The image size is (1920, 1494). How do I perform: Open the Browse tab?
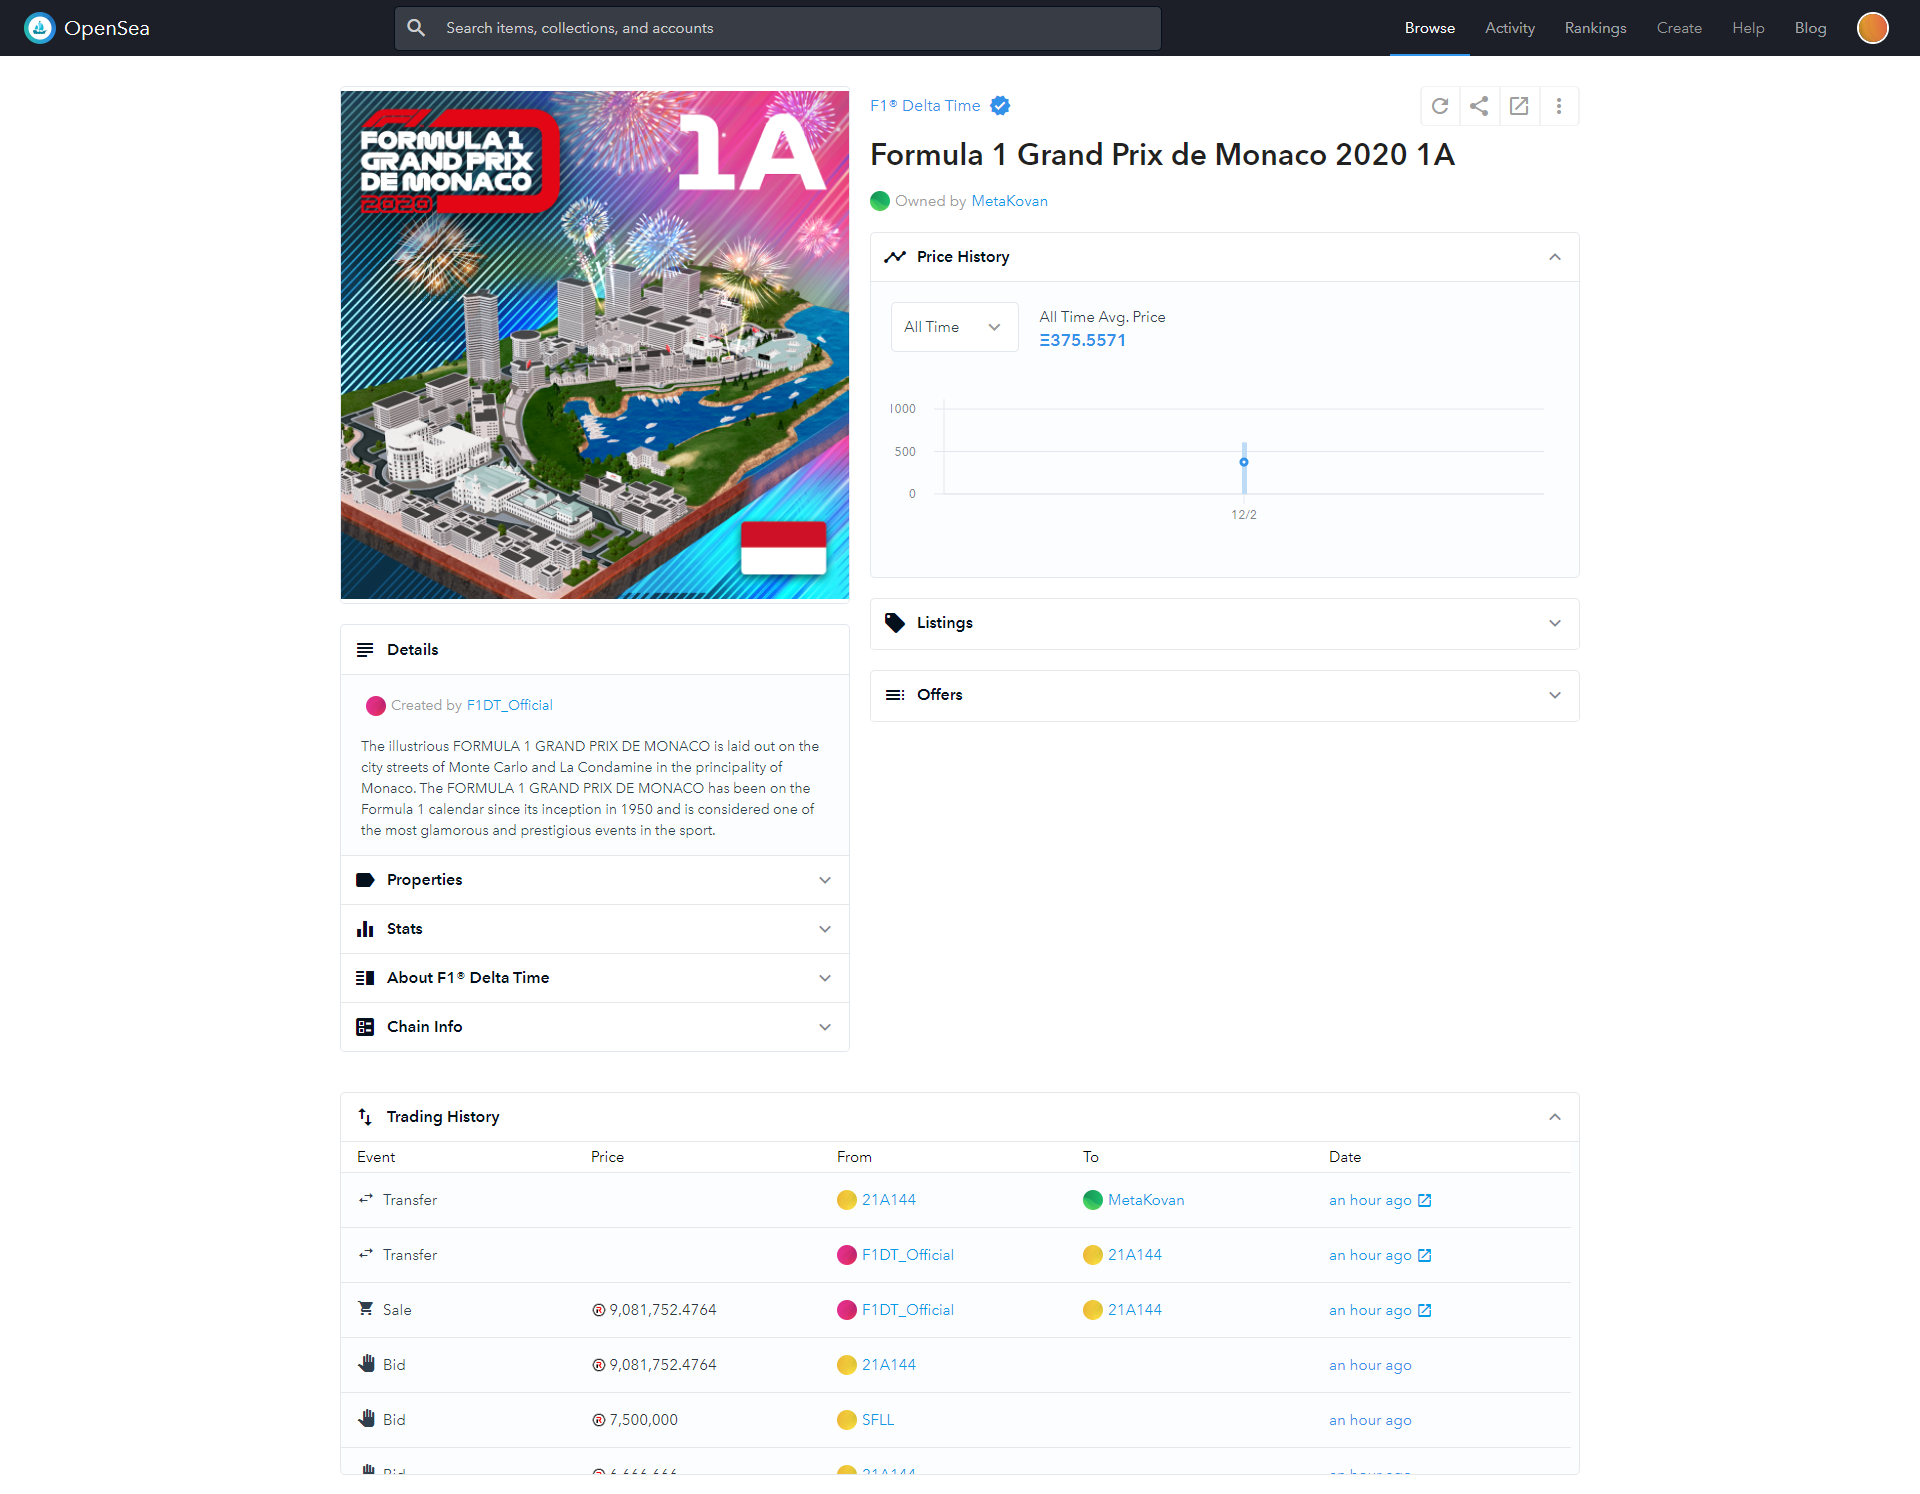1429,28
